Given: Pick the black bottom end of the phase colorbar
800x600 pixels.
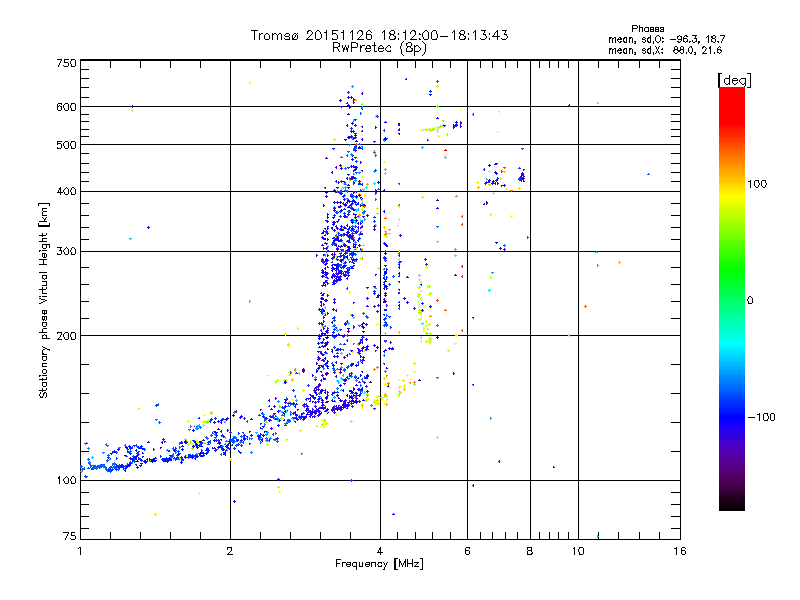Looking at the screenshot, I should [732, 505].
